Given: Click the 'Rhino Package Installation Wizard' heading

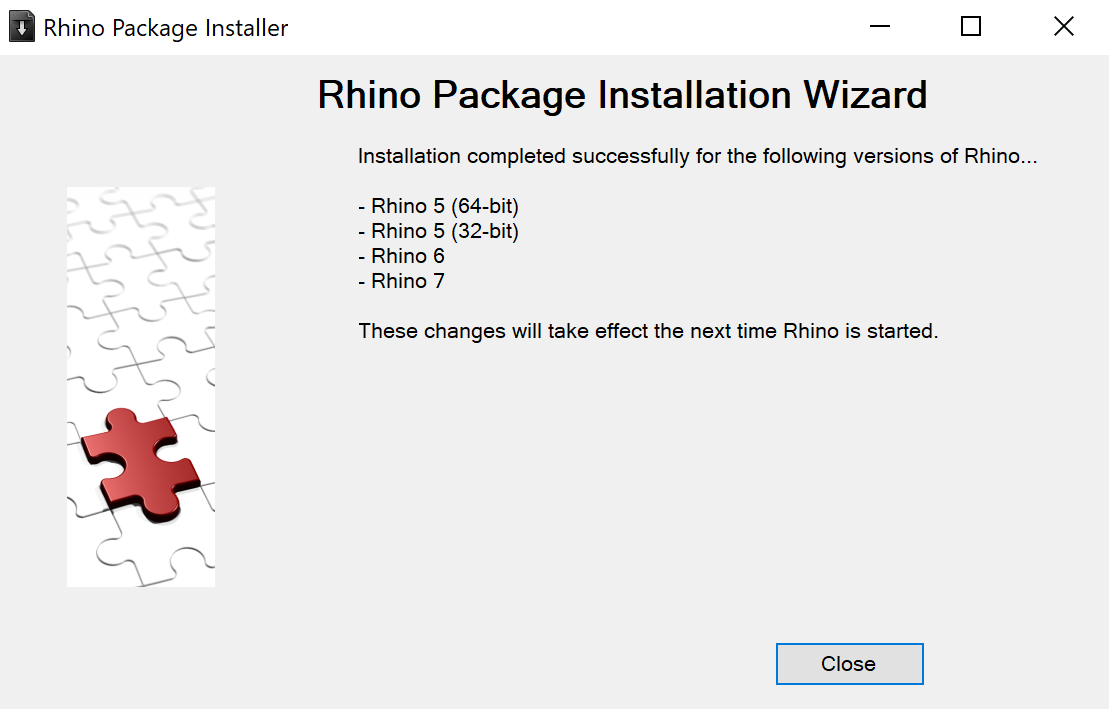Looking at the screenshot, I should 622,96.
